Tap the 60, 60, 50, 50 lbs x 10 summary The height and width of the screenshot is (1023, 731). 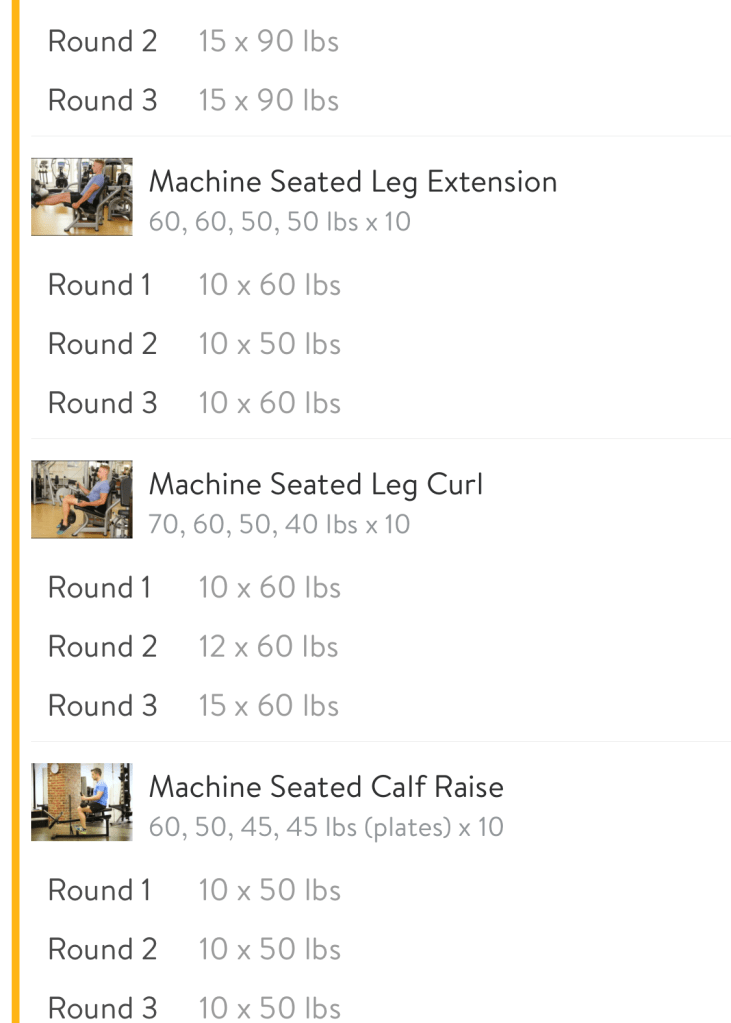point(280,222)
